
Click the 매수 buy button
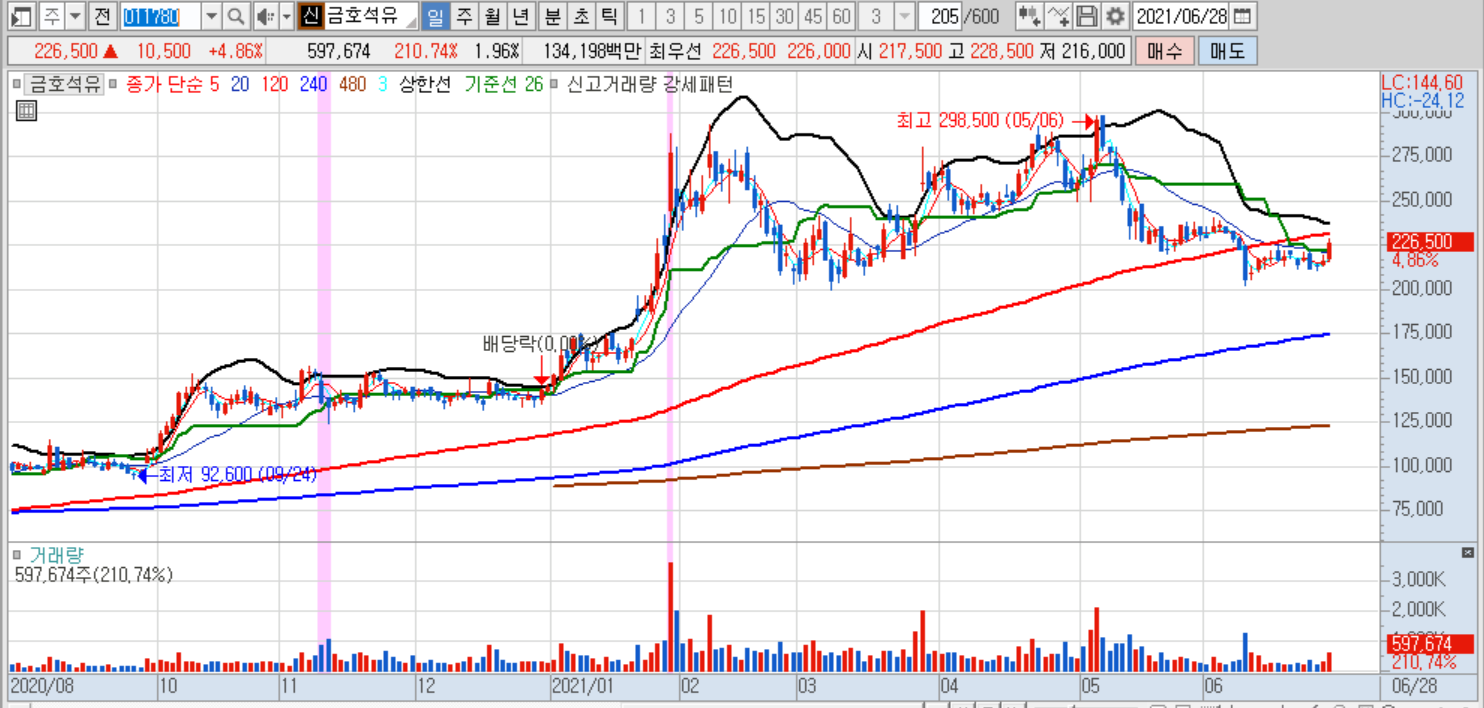(x=1163, y=51)
